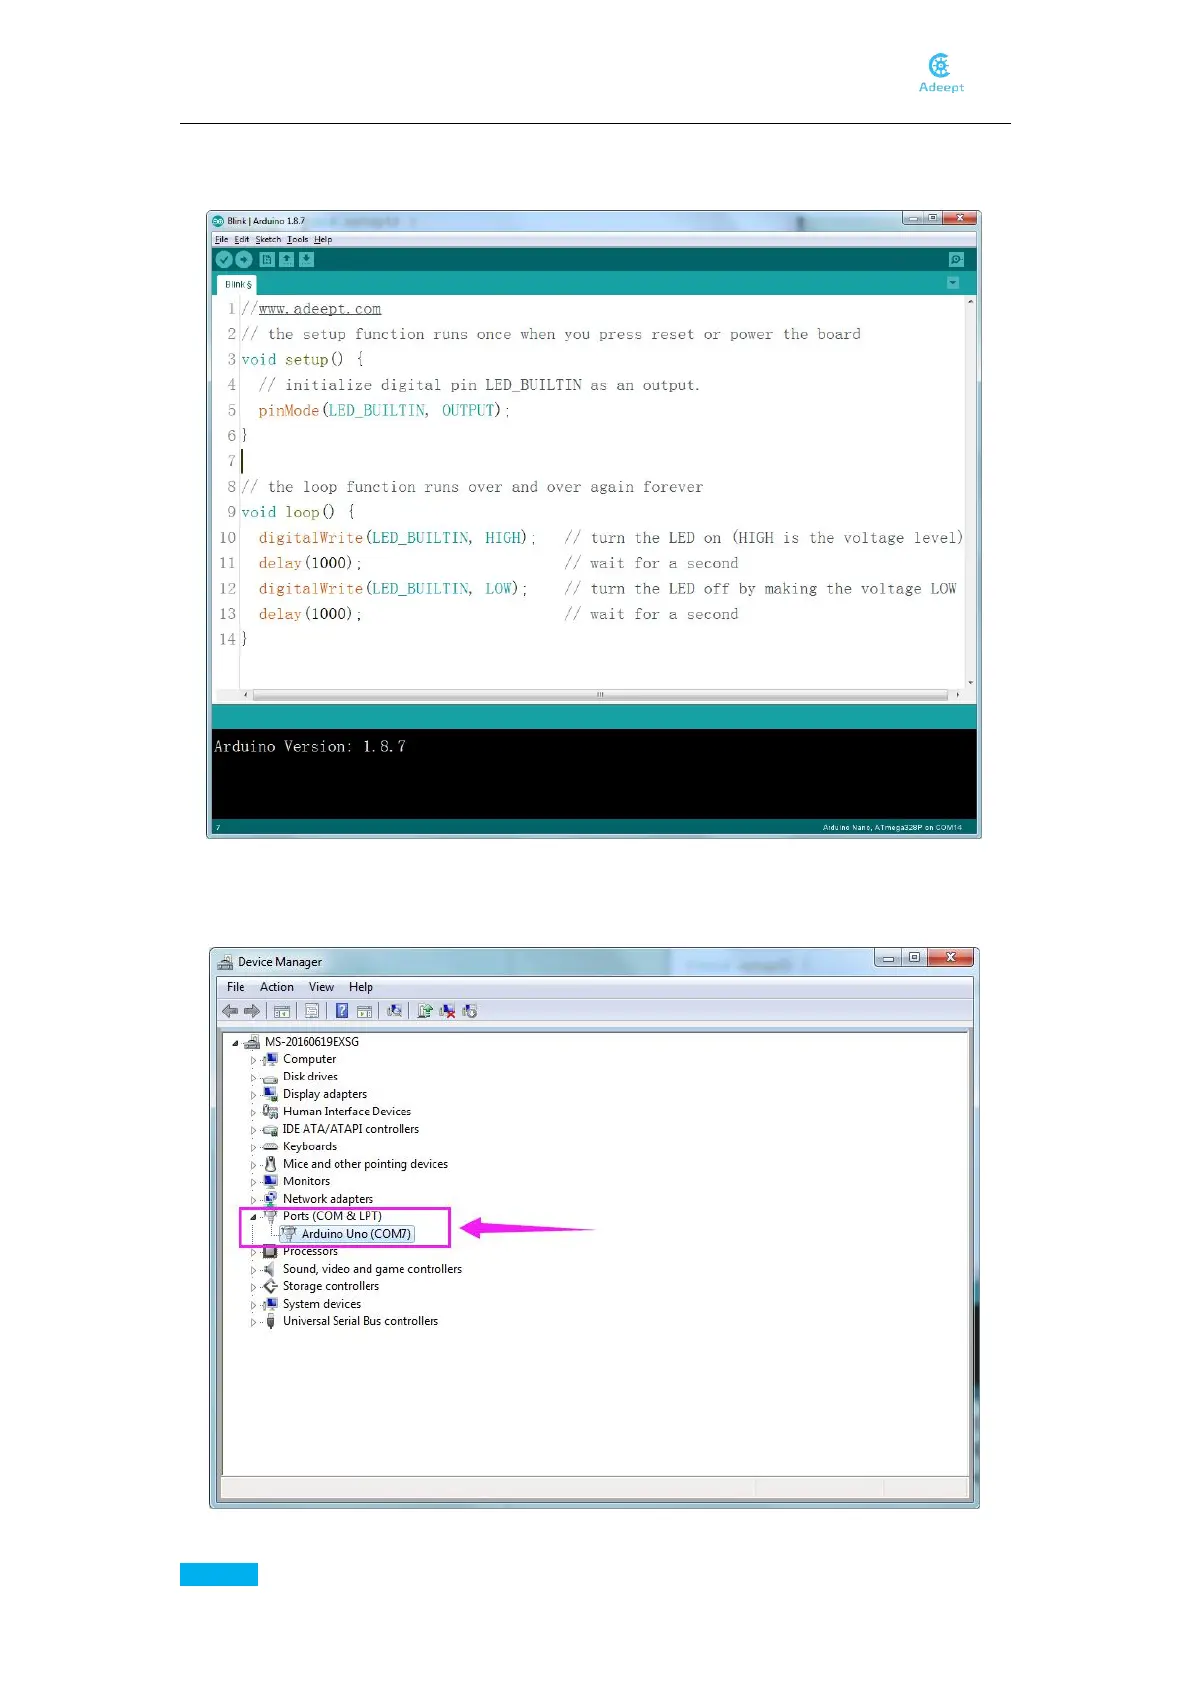Expand the Computer tree node
This screenshot has height=1684, width=1191.
(x=253, y=1060)
